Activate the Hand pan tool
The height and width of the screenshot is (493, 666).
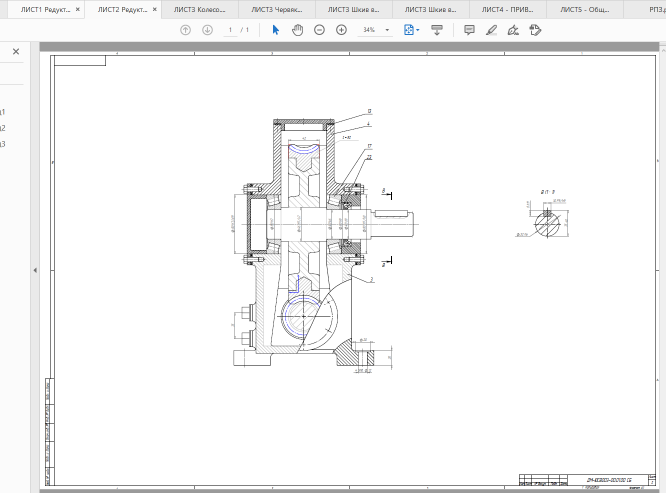297,30
